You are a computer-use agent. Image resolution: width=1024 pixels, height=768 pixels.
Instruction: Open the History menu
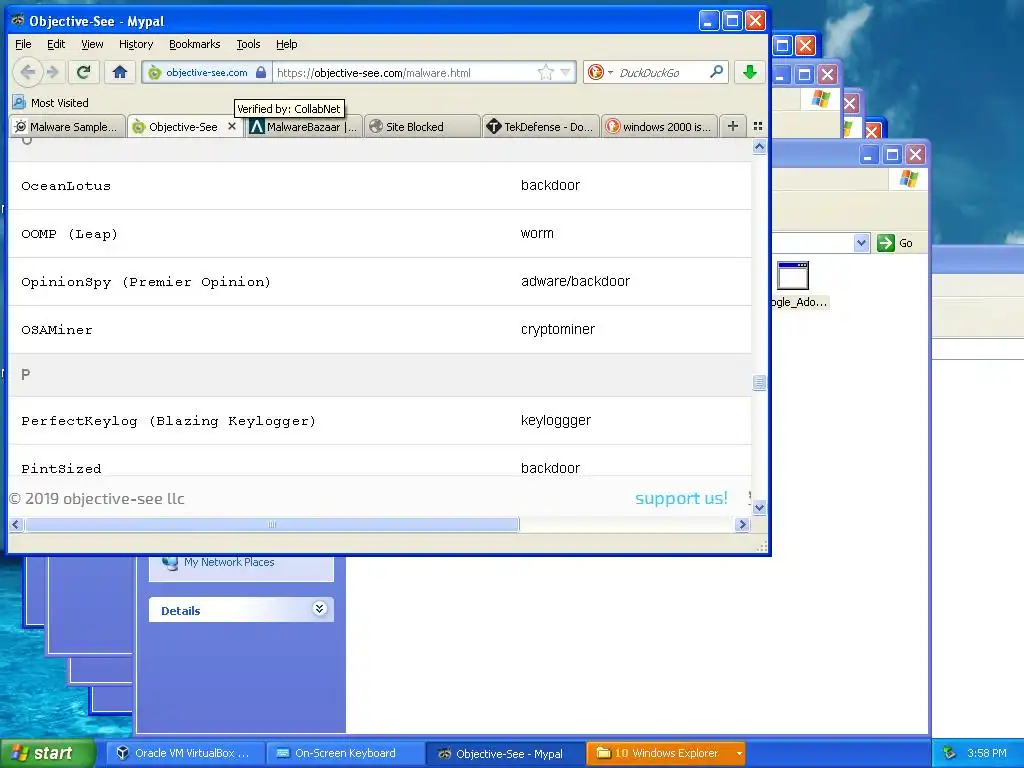(x=136, y=44)
